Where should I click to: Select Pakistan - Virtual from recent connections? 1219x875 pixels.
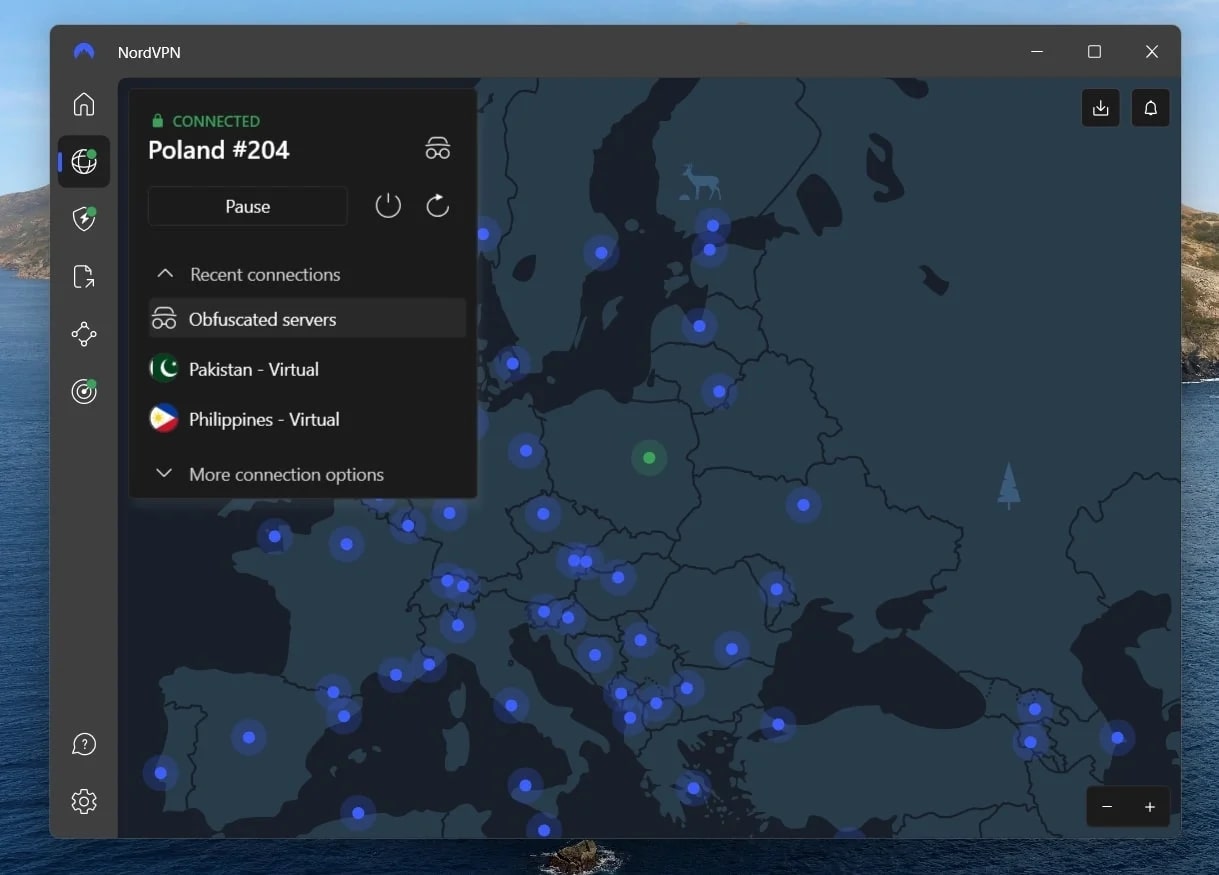[253, 369]
